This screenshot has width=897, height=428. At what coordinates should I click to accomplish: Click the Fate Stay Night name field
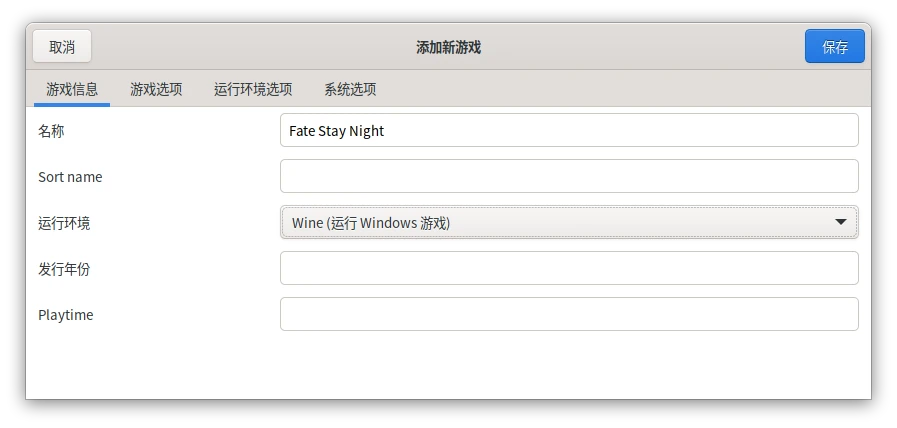(x=568, y=130)
